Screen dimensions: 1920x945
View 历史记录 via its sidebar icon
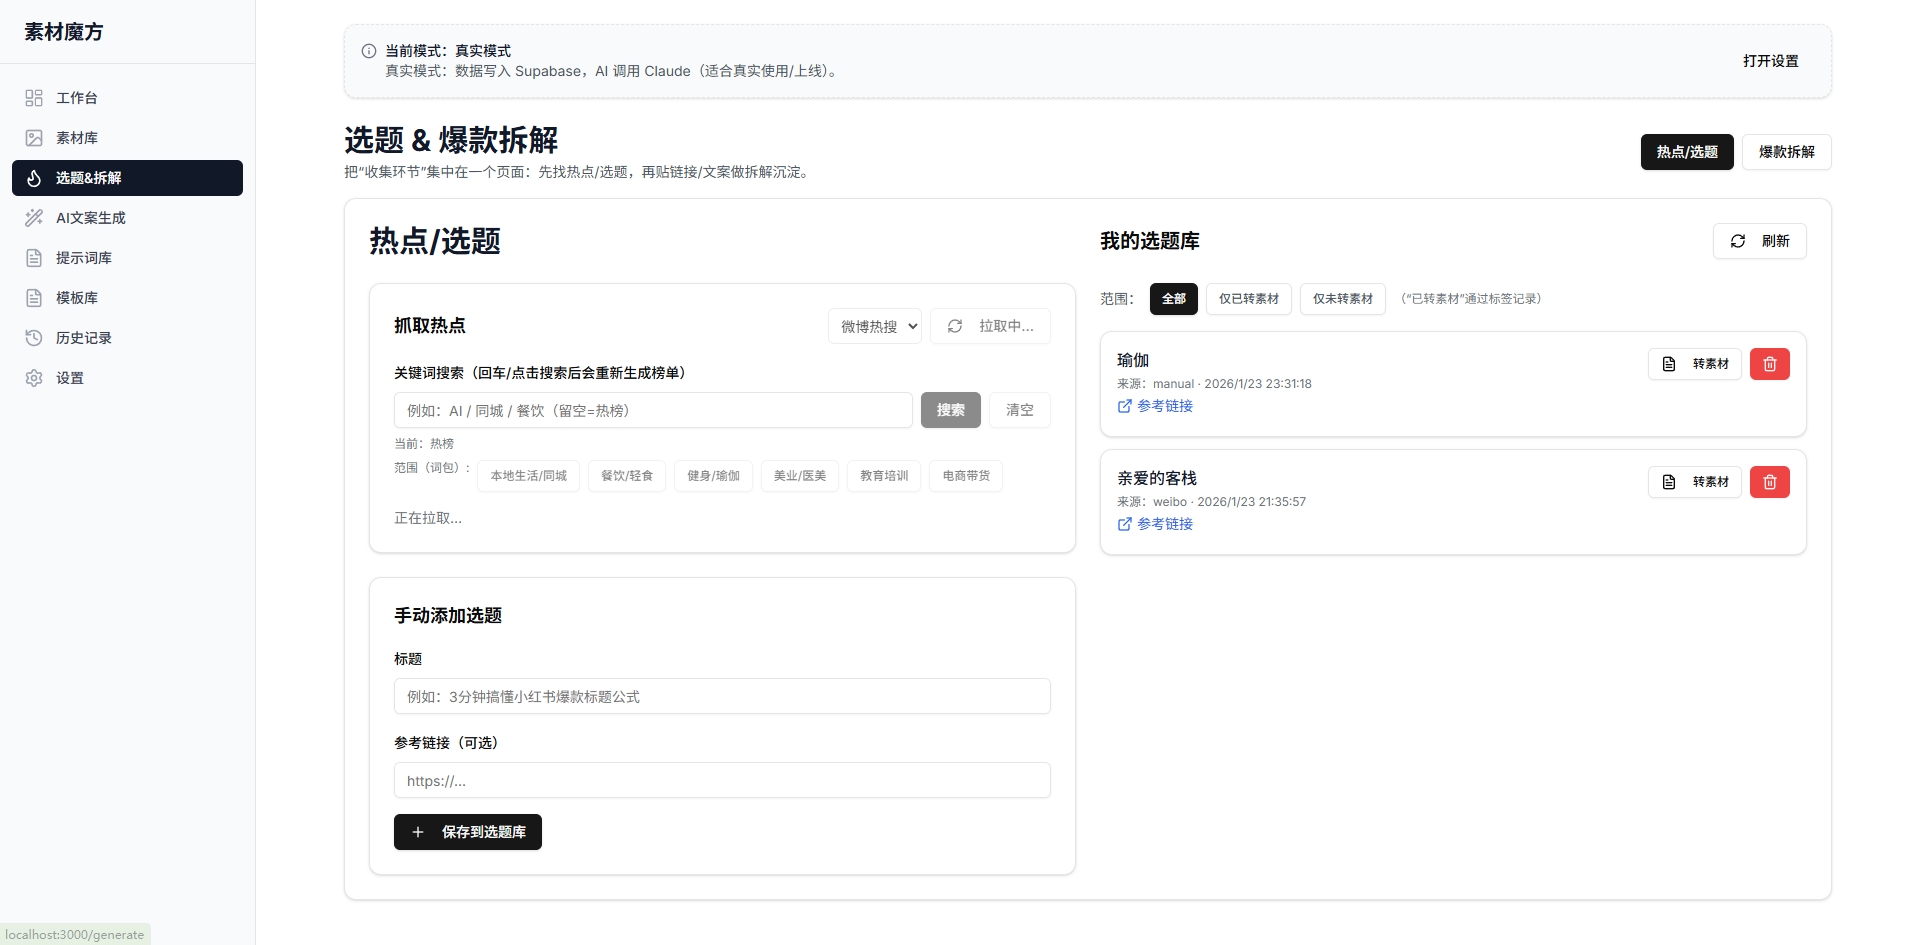click(x=84, y=338)
